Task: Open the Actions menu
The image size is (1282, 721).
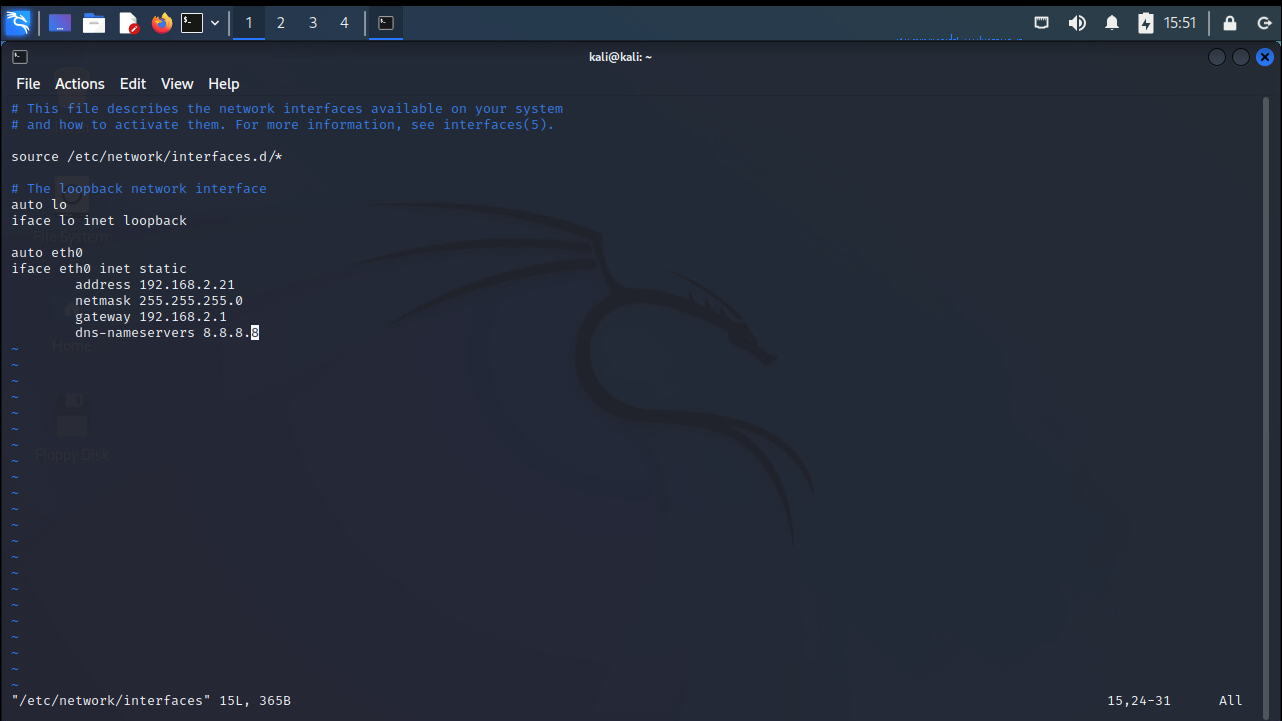Action: 80,84
